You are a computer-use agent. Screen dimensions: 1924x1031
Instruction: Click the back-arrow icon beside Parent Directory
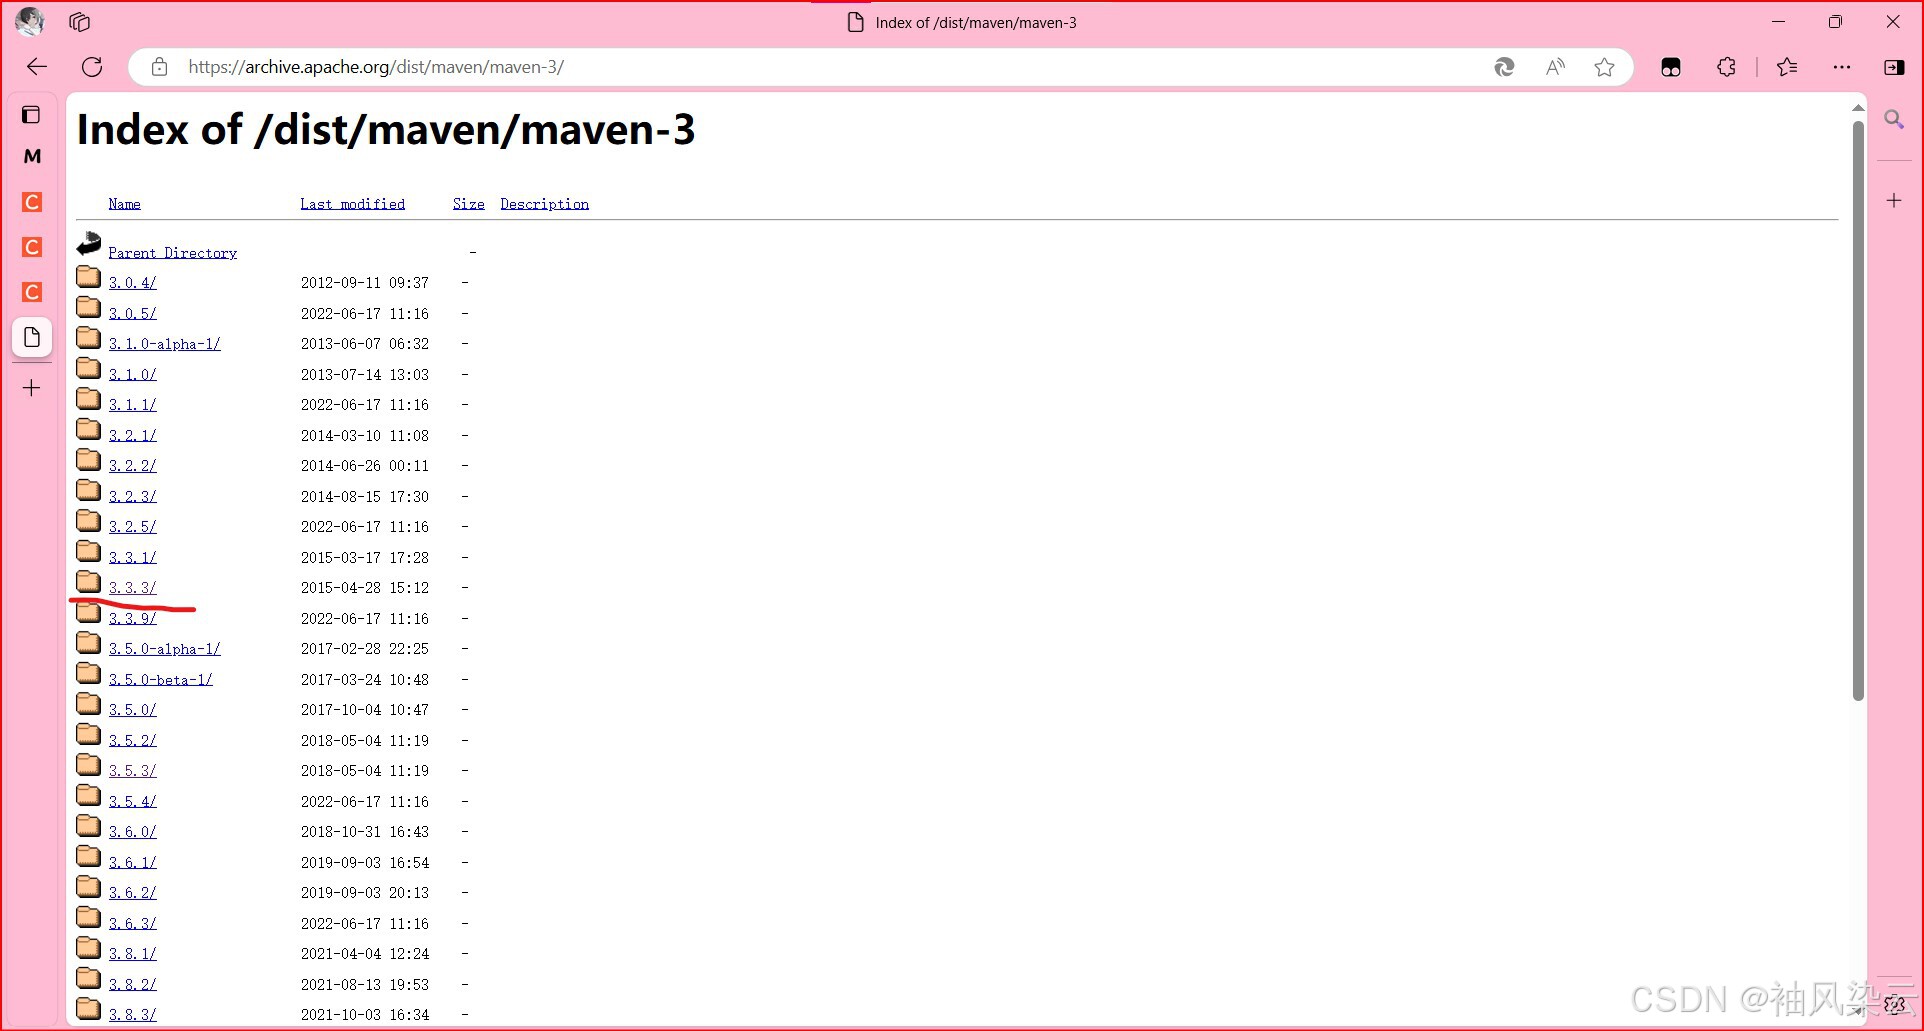pos(89,243)
